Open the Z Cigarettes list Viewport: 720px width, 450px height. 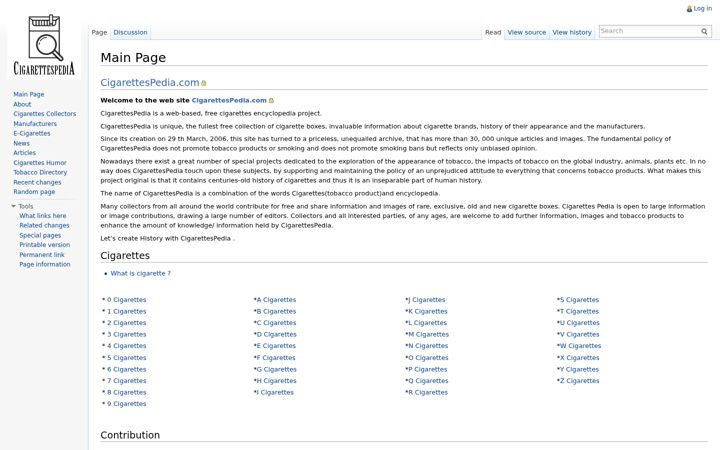(579, 381)
